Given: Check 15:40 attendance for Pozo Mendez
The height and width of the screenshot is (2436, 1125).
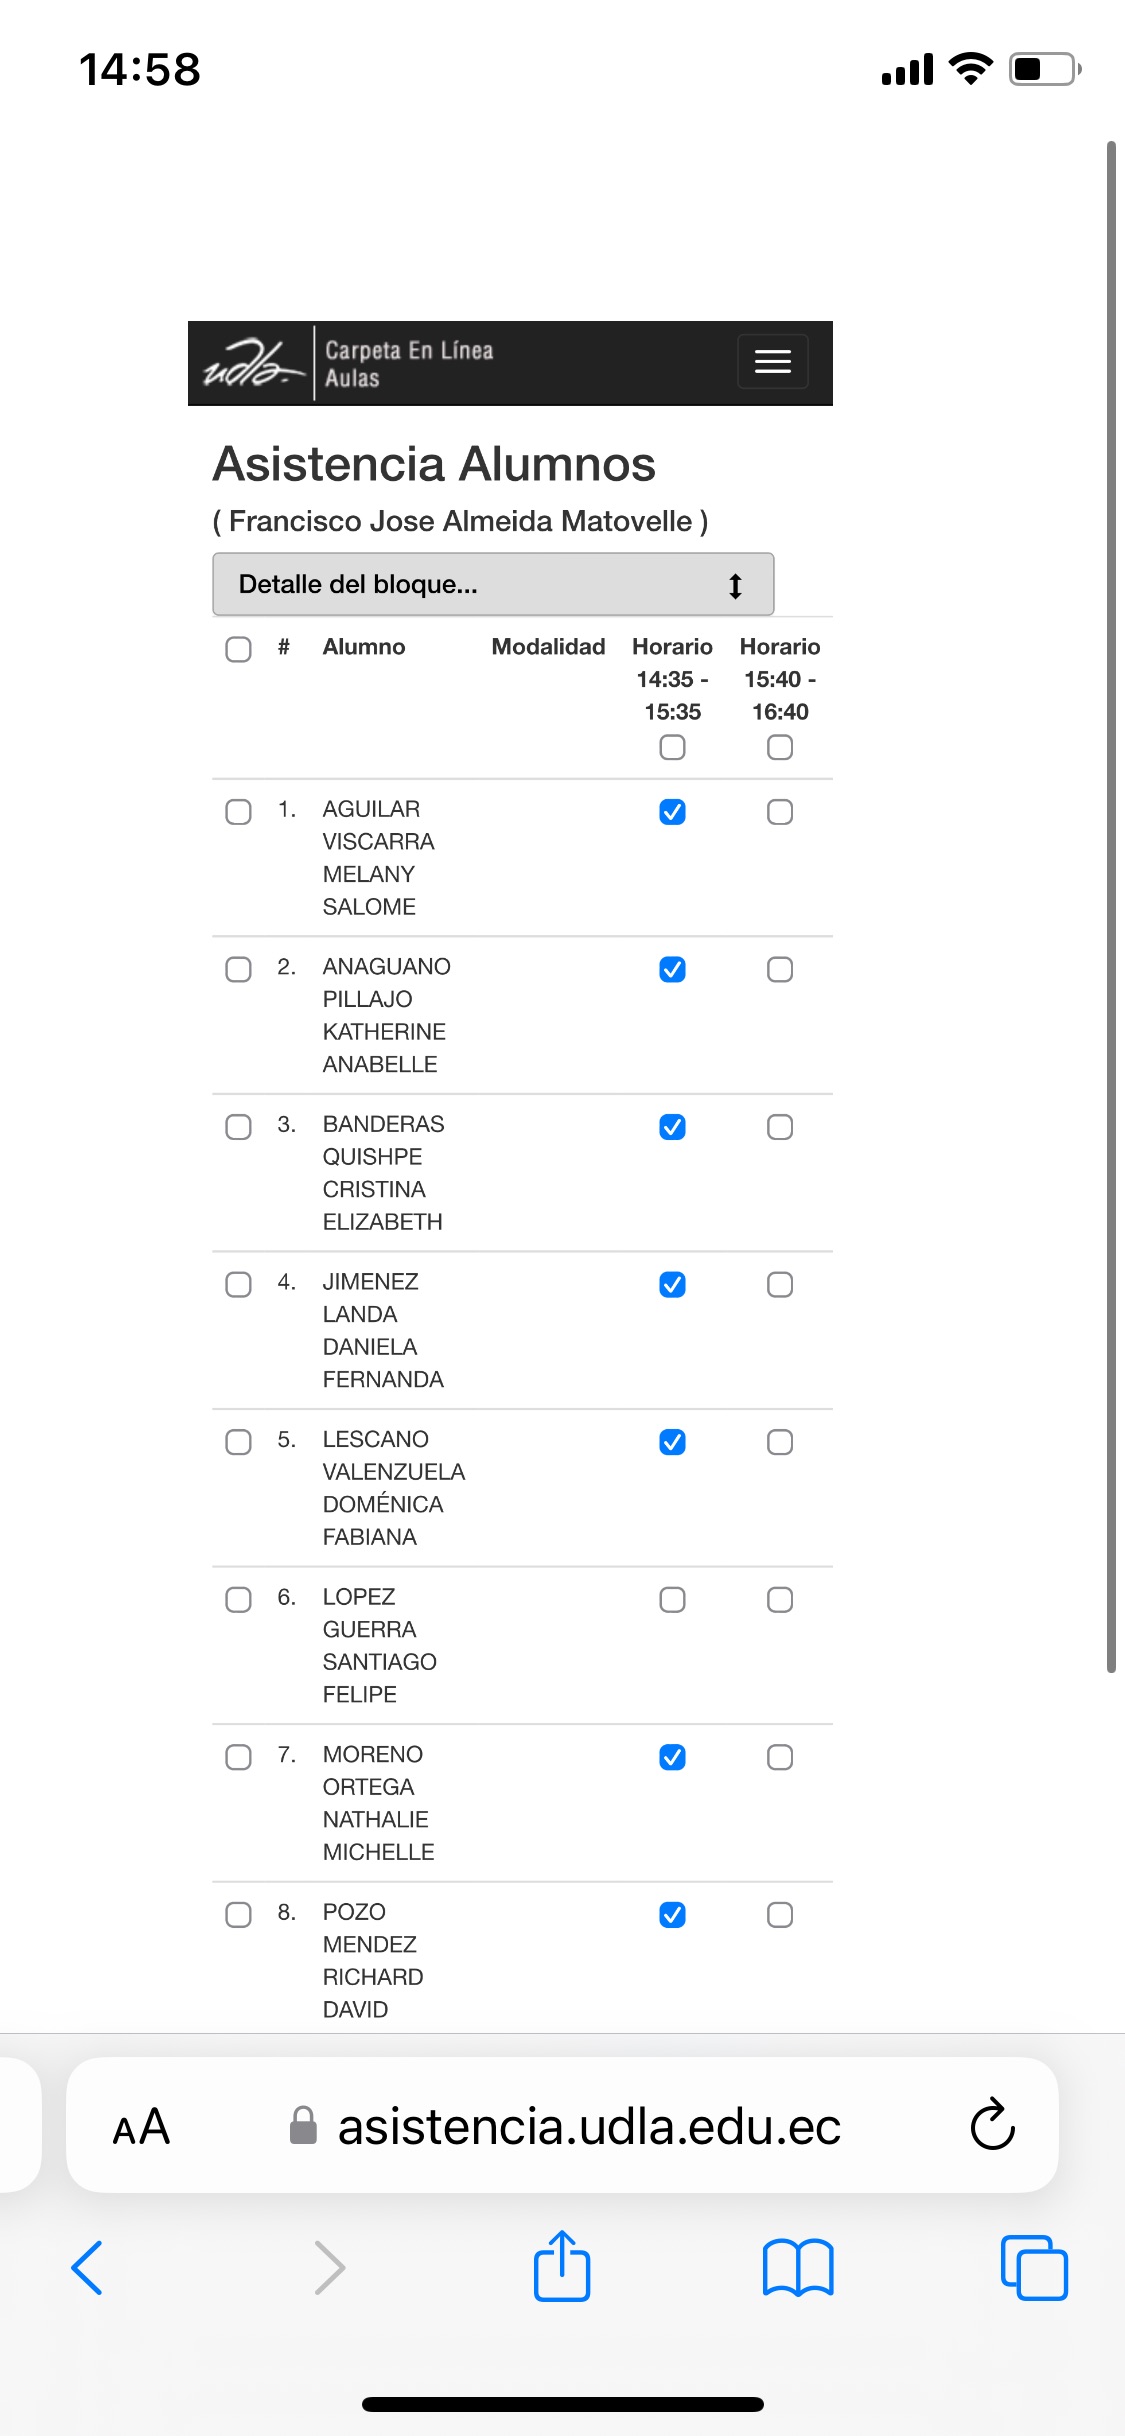Looking at the screenshot, I should [x=780, y=1915].
